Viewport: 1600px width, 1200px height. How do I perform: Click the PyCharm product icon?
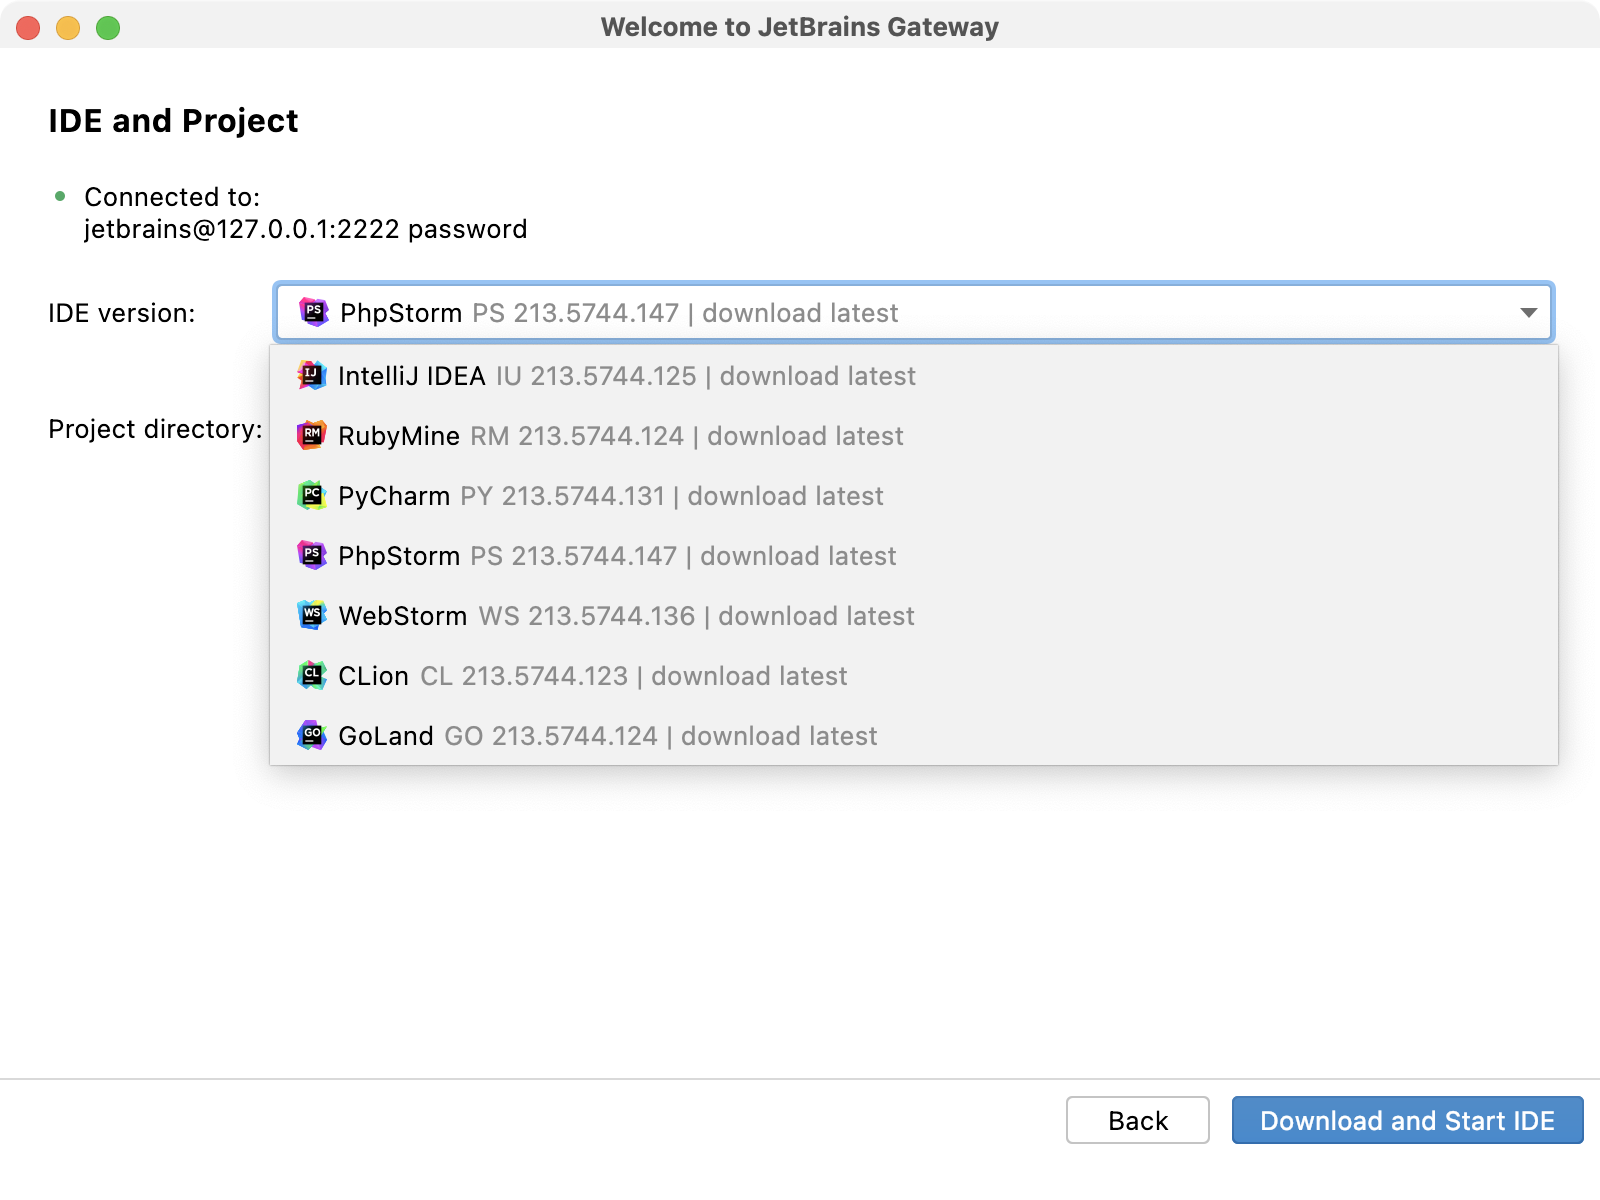coord(313,496)
